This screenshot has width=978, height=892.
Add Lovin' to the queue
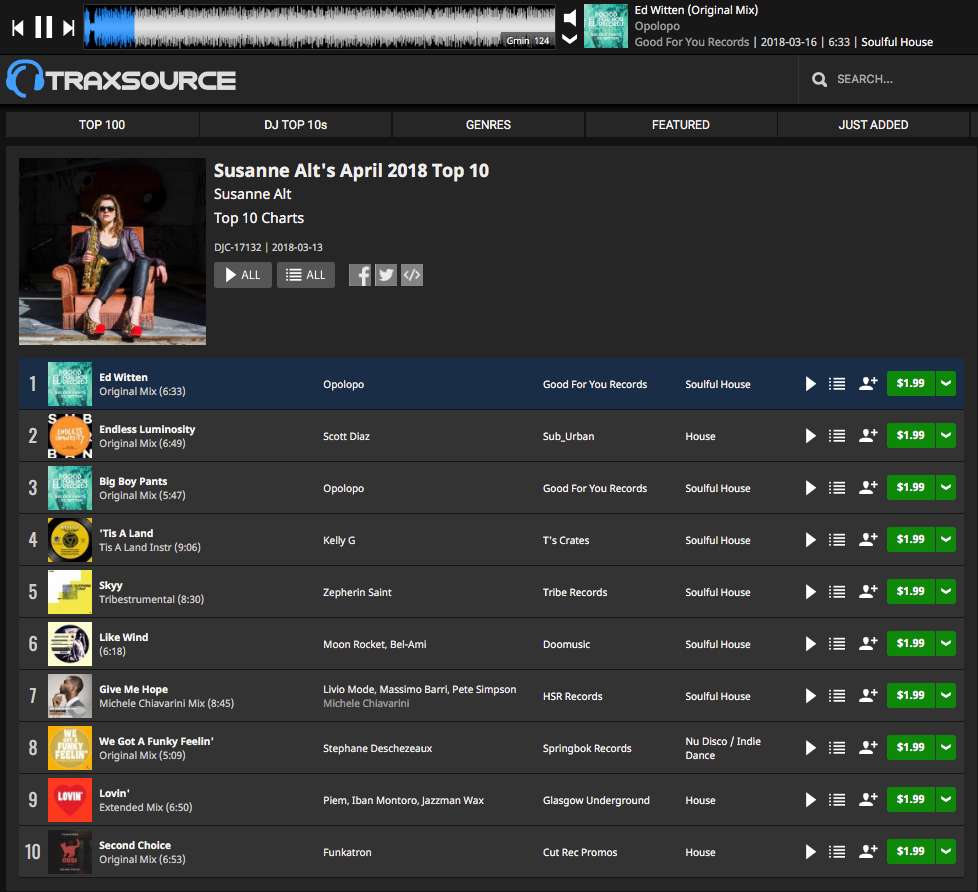click(837, 799)
